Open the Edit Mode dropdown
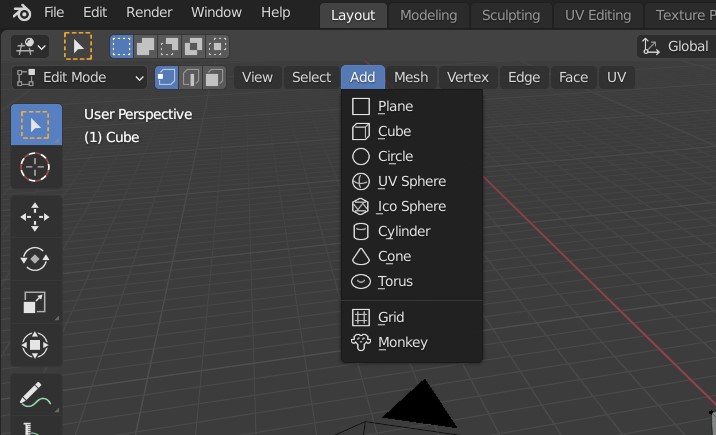This screenshot has height=435, width=716. 80,77
